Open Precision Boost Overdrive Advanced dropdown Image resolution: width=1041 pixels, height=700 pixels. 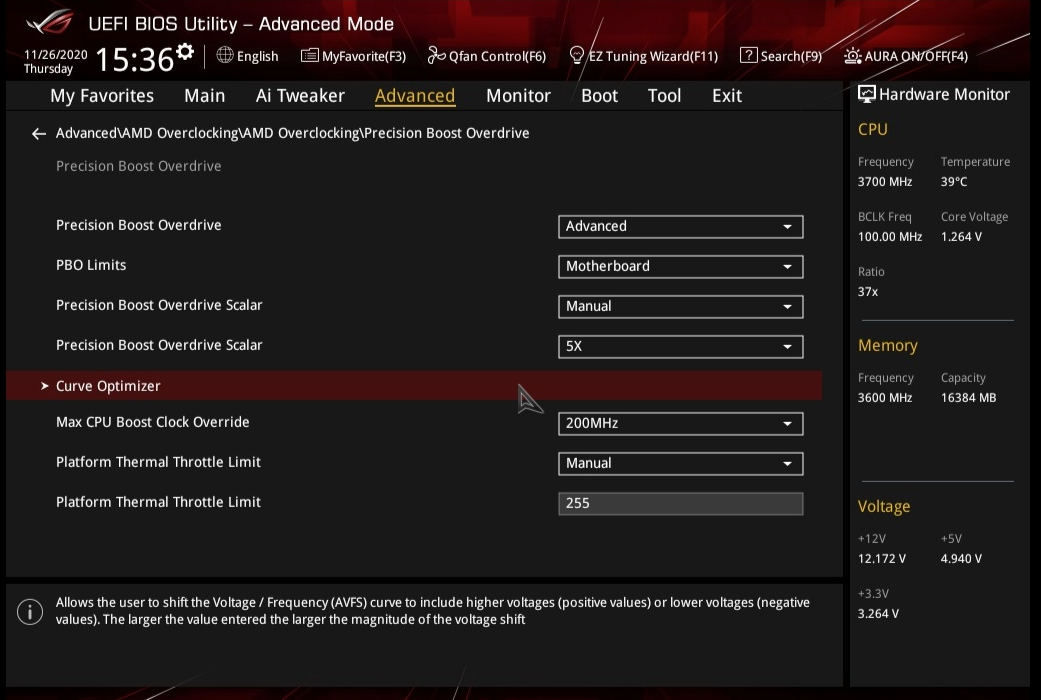point(681,226)
